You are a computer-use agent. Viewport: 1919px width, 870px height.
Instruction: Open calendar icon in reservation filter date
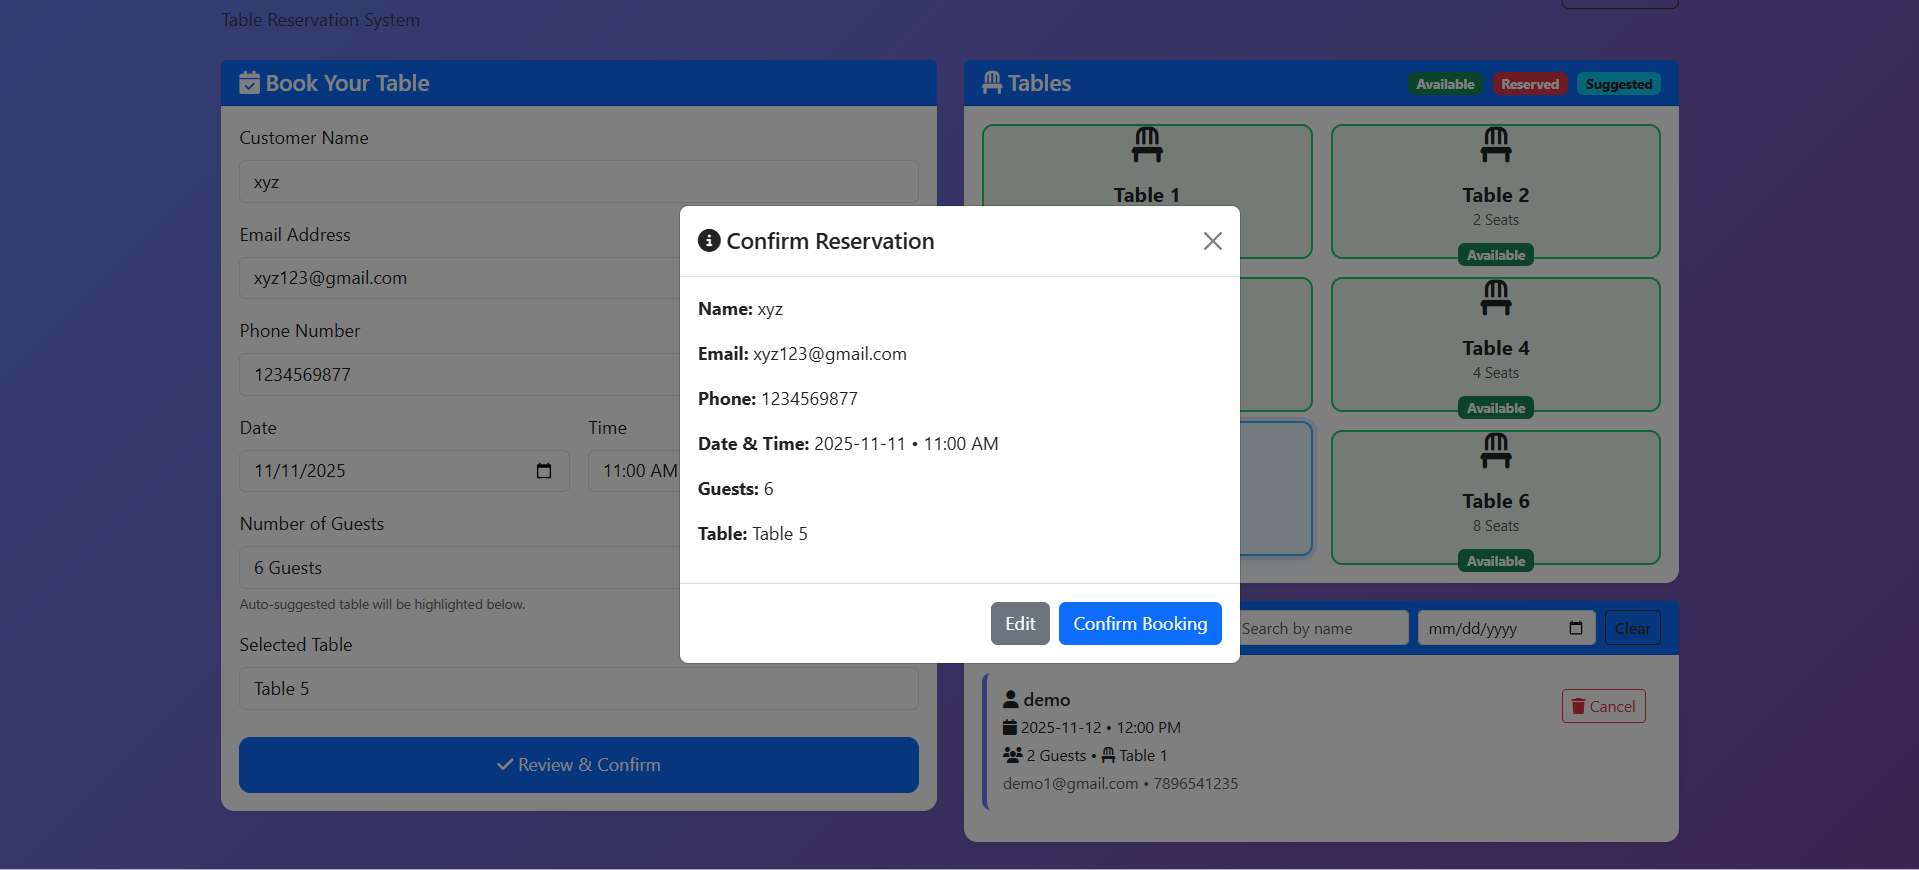[x=1576, y=628]
